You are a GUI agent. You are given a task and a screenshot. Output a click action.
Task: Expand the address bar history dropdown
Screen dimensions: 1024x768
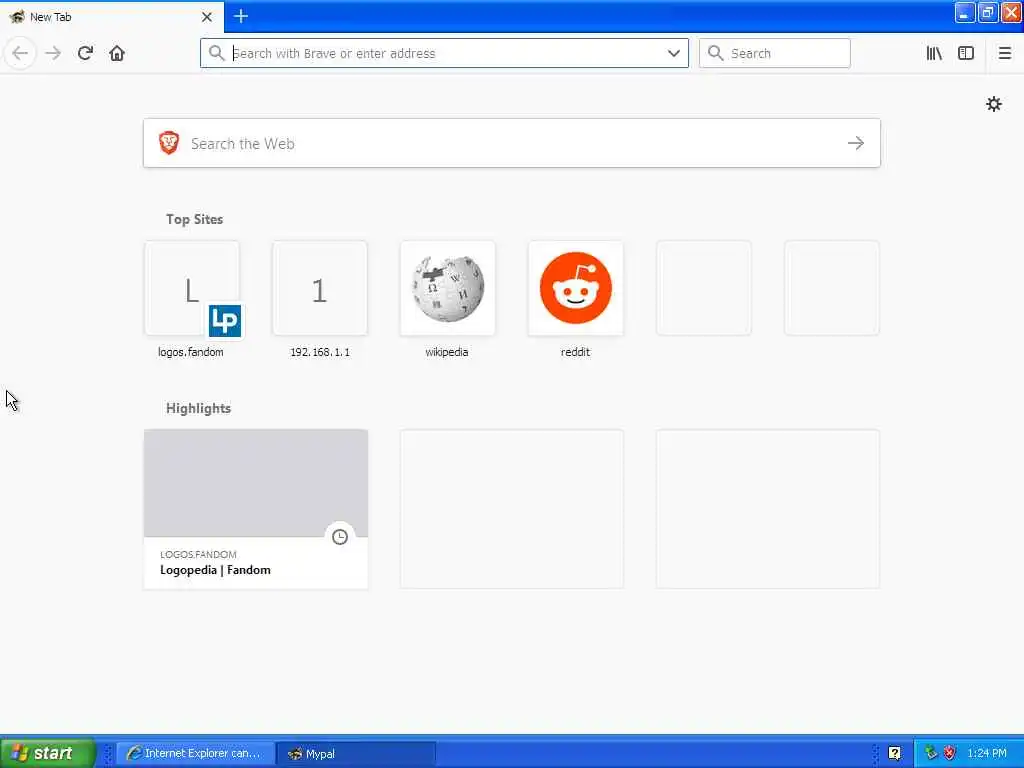(673, 53)
